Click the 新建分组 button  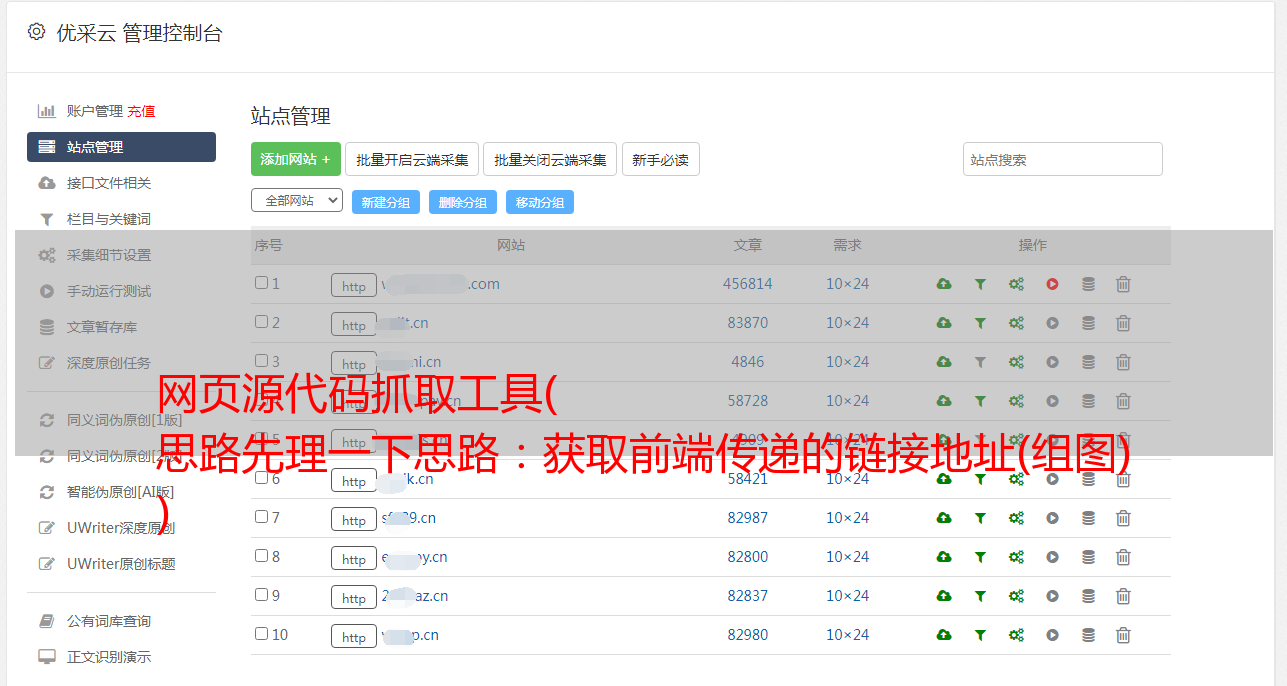coord(386,202)
